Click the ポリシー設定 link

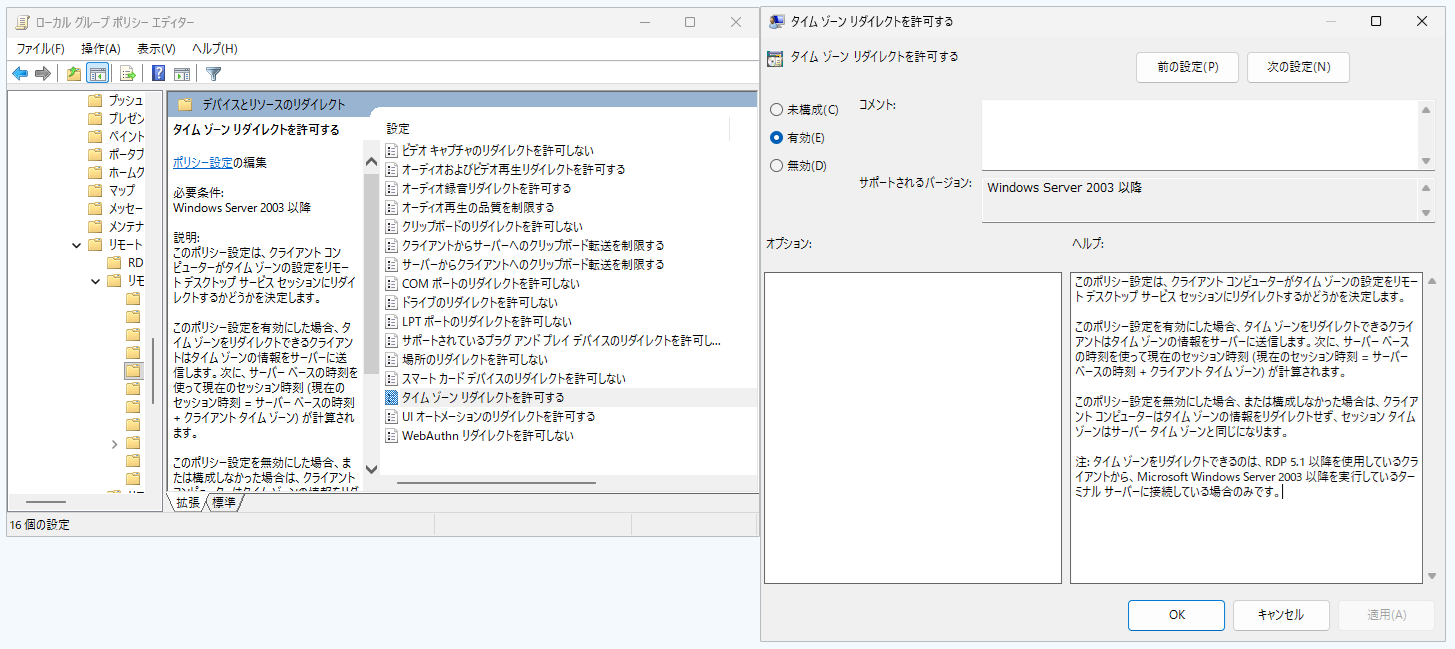[202, 162]
